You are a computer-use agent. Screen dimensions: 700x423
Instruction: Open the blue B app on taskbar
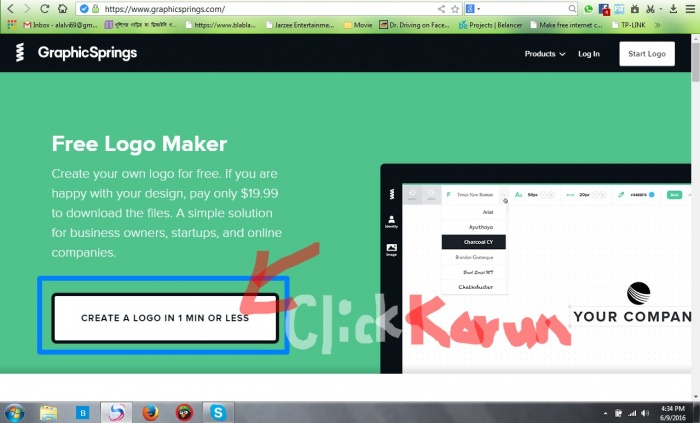tap(83, 412)
